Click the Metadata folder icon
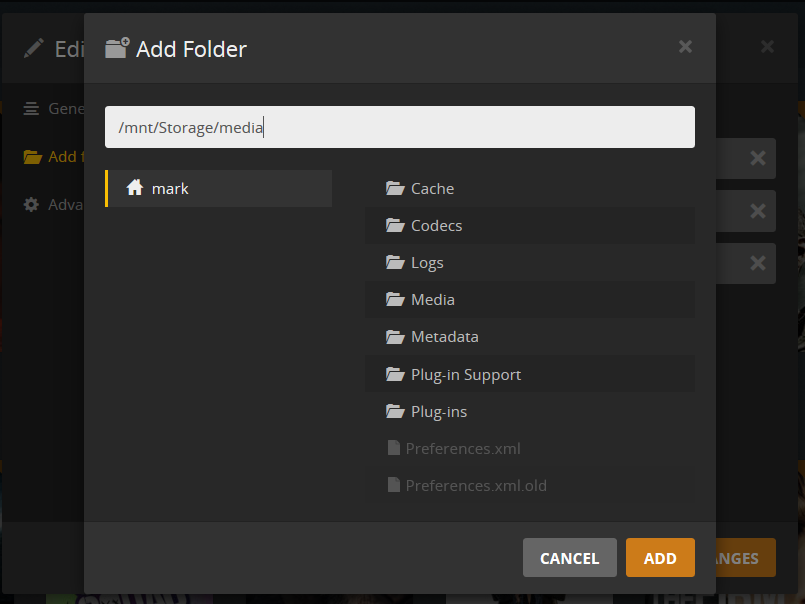This screenshot has height=604, width=805. (394, 336)
